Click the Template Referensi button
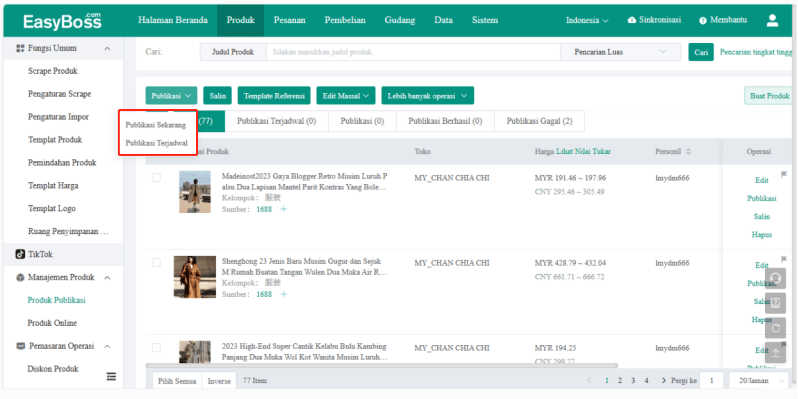Image resolution: width=798 pixels, height=399 pixels. click(x=274, y=96)
